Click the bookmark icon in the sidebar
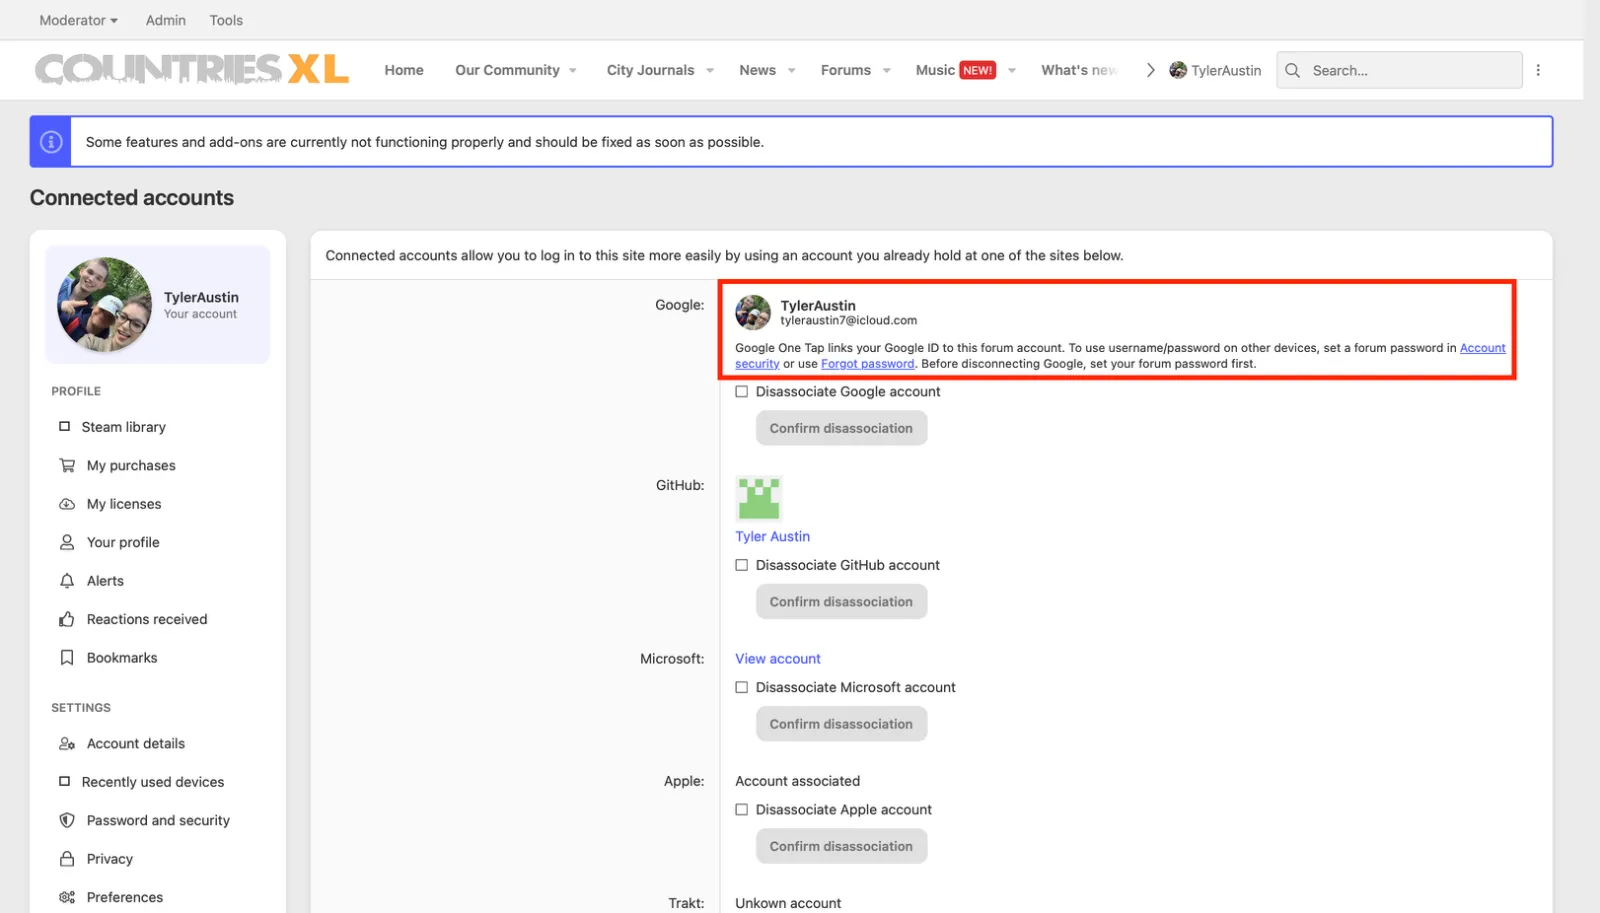This screenshot has height=913, width=1600. point(67,658)
